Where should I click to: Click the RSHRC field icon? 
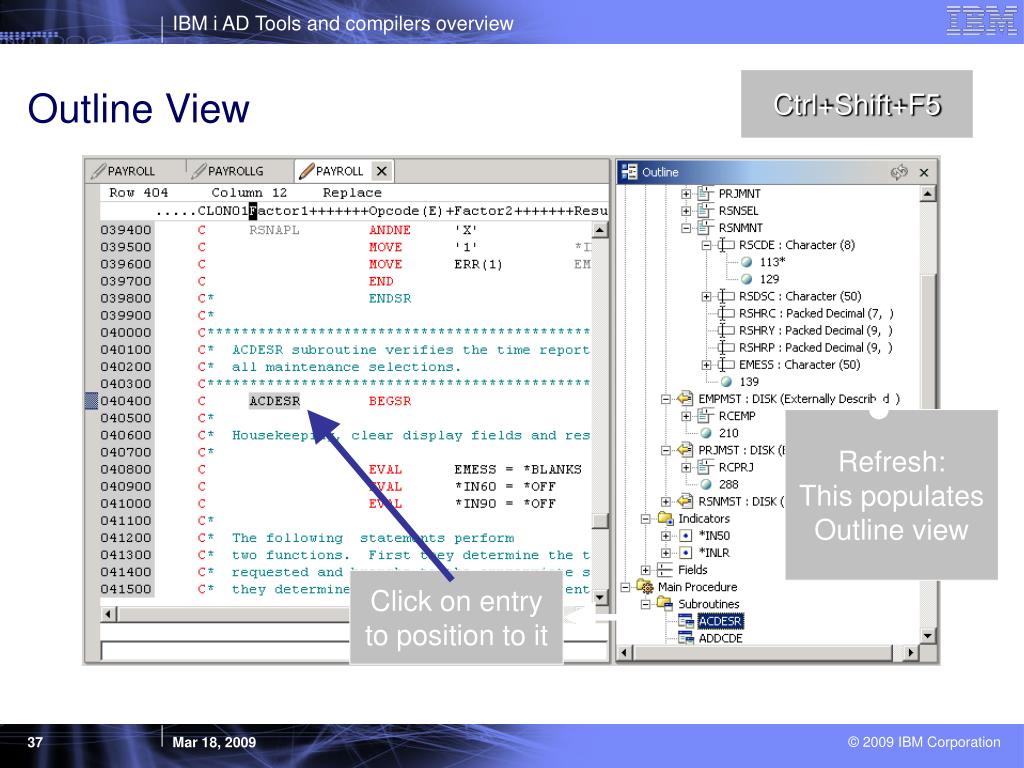coord(726,313)
